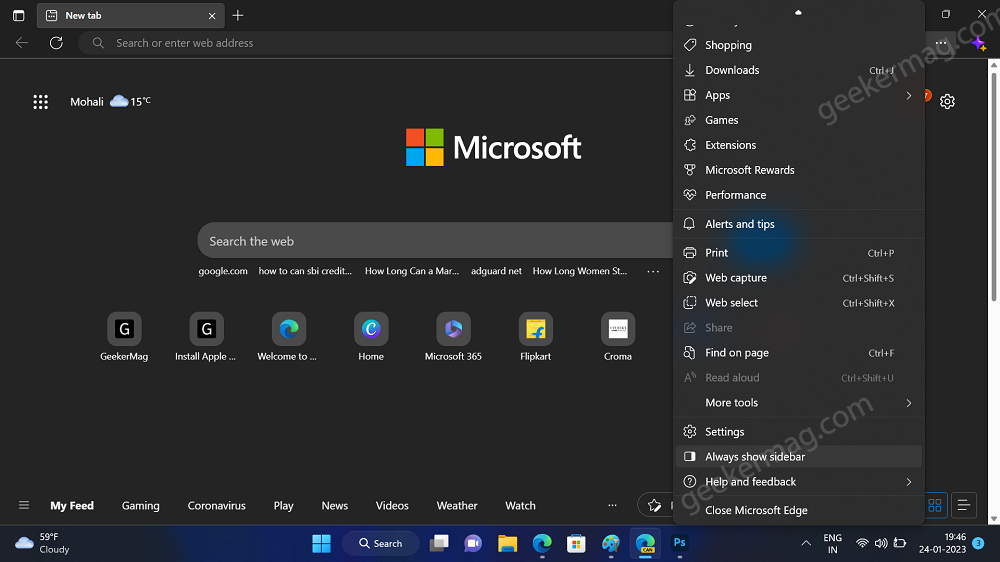Open page settings gear icon
The height and width of the screenshot is (562, 1000).
point(947,101)
